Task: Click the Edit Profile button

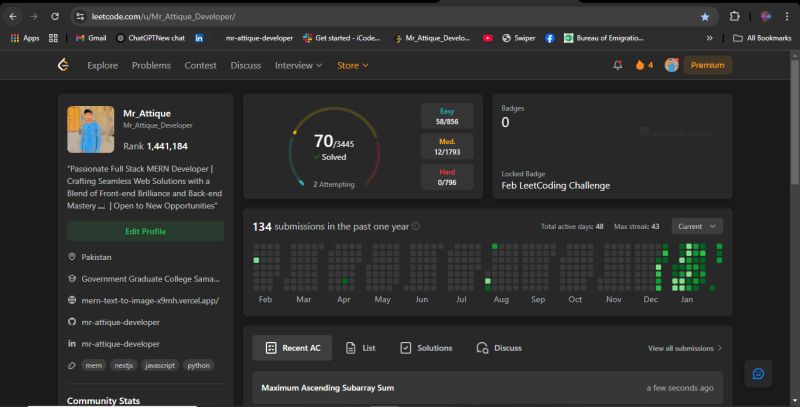Action: click(145, 231)
